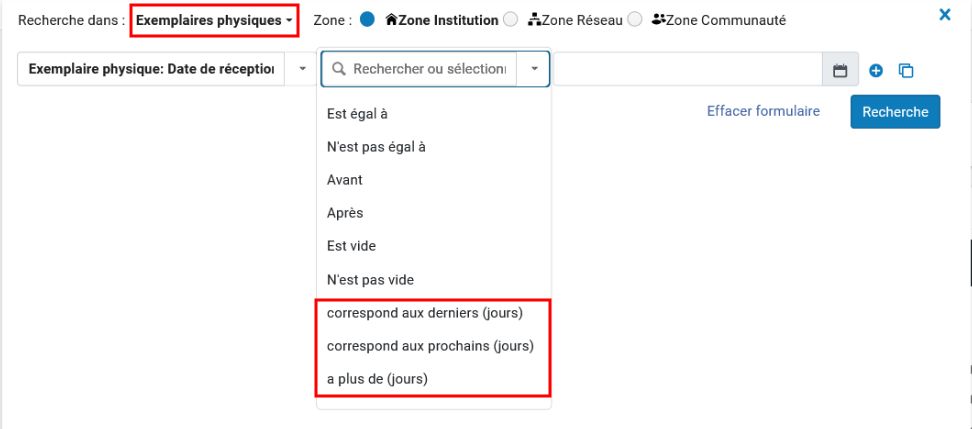
Task: Pick 'a plus de (jours)' option
Action: pos(378,379)
